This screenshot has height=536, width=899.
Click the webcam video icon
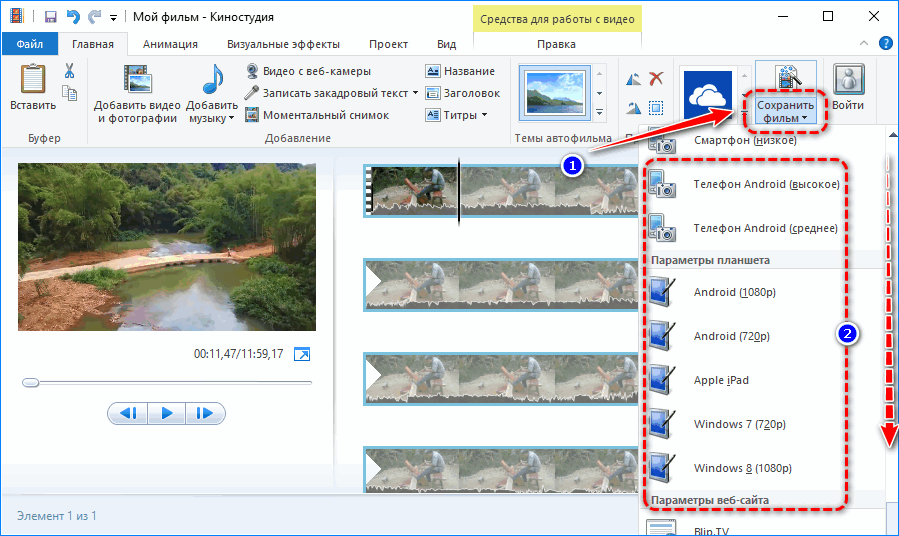[252, 71]
